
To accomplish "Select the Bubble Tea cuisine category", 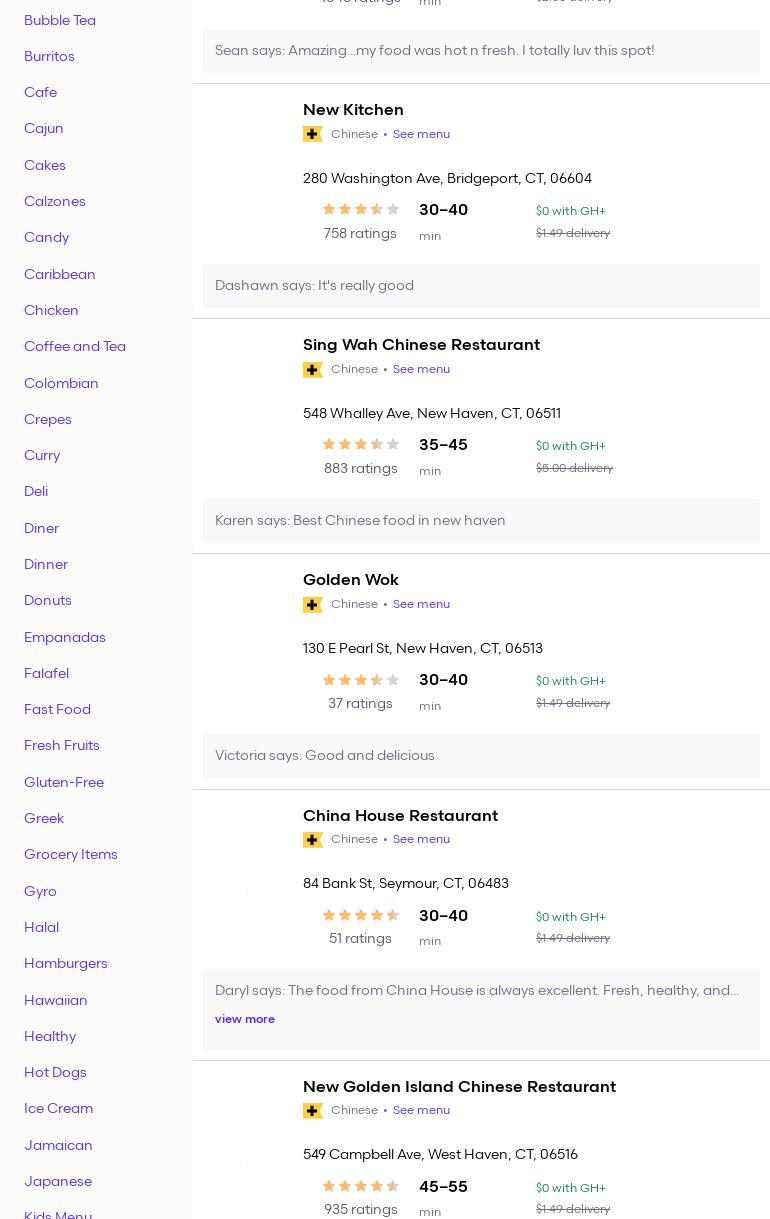I will coord(60,20).
